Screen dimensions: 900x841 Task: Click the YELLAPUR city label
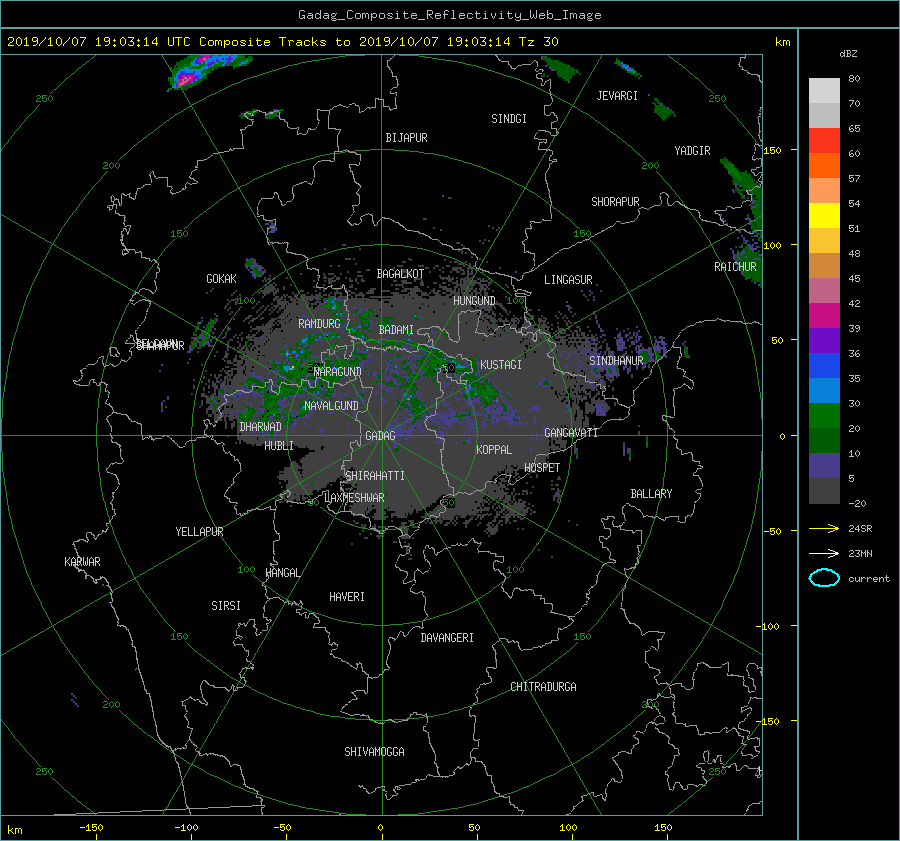pos(199,532)
